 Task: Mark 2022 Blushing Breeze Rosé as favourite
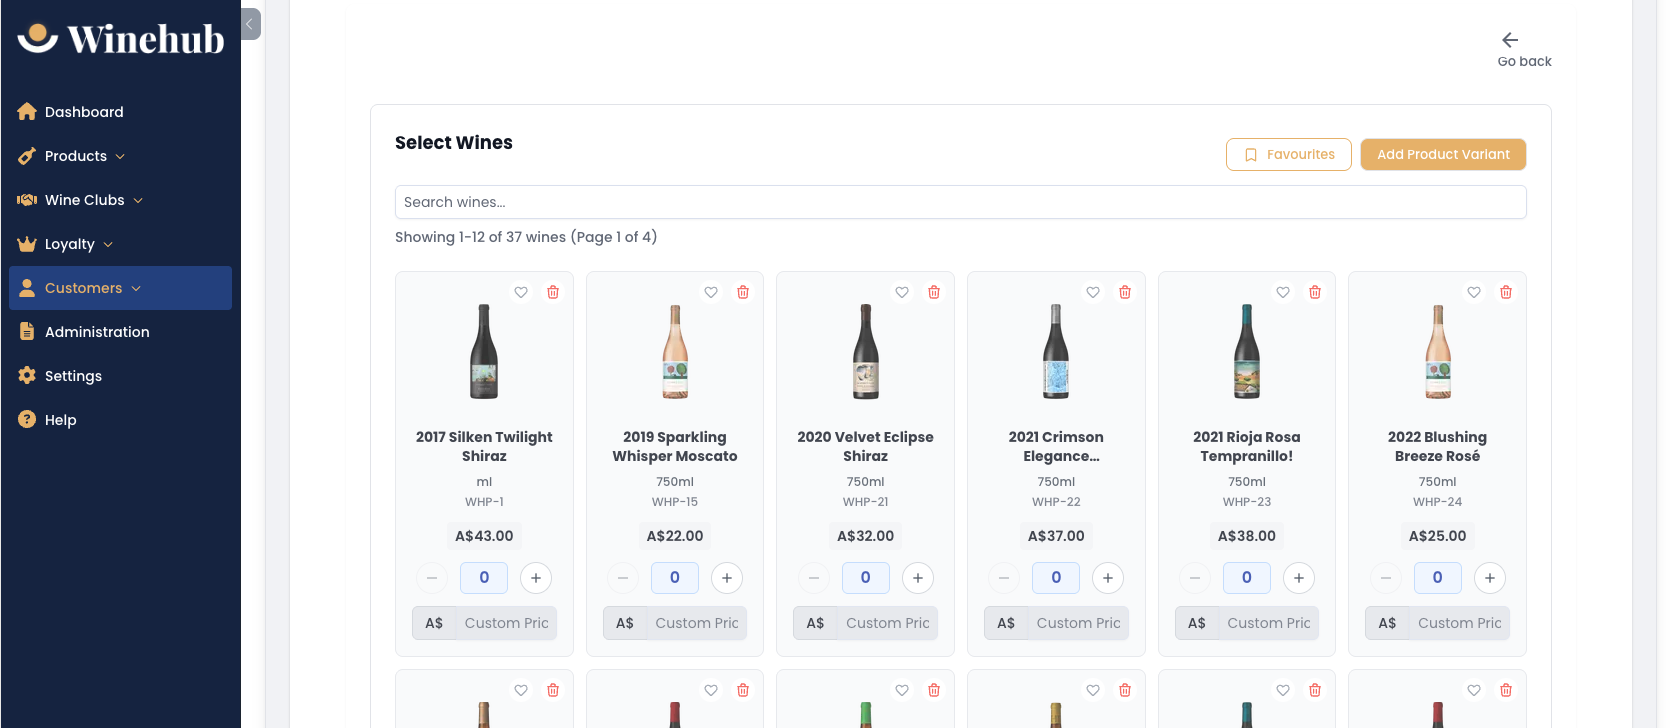[1474, 292]
